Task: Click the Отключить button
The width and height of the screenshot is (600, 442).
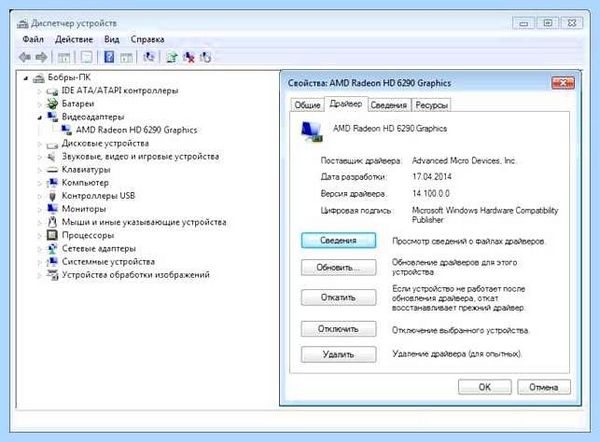Action: click(x=338, y=329)
